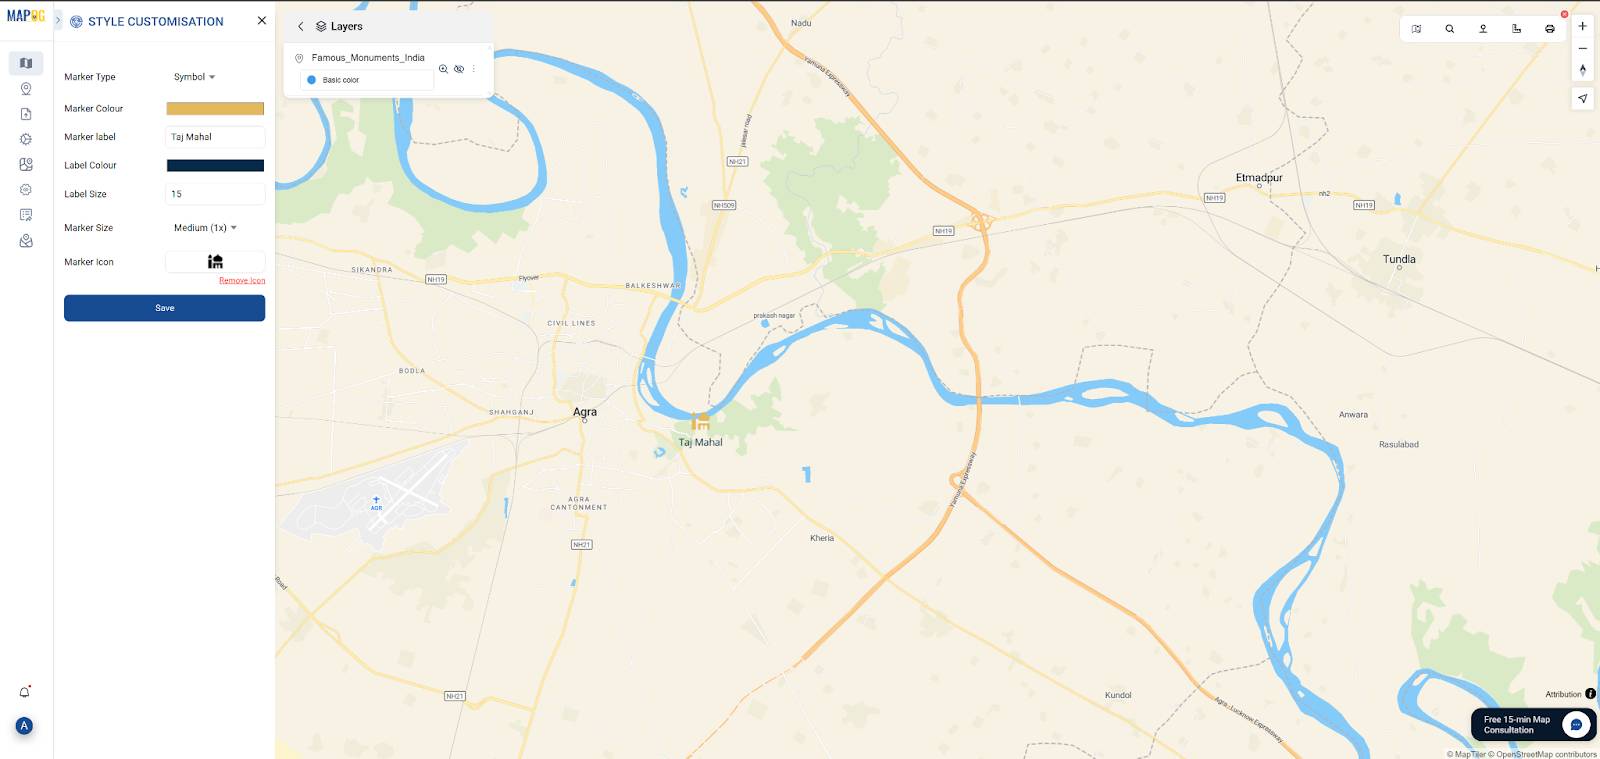Select Basic color style entry
The height and width of the screenshot is (759, 1600).
(x=367, y=80)
